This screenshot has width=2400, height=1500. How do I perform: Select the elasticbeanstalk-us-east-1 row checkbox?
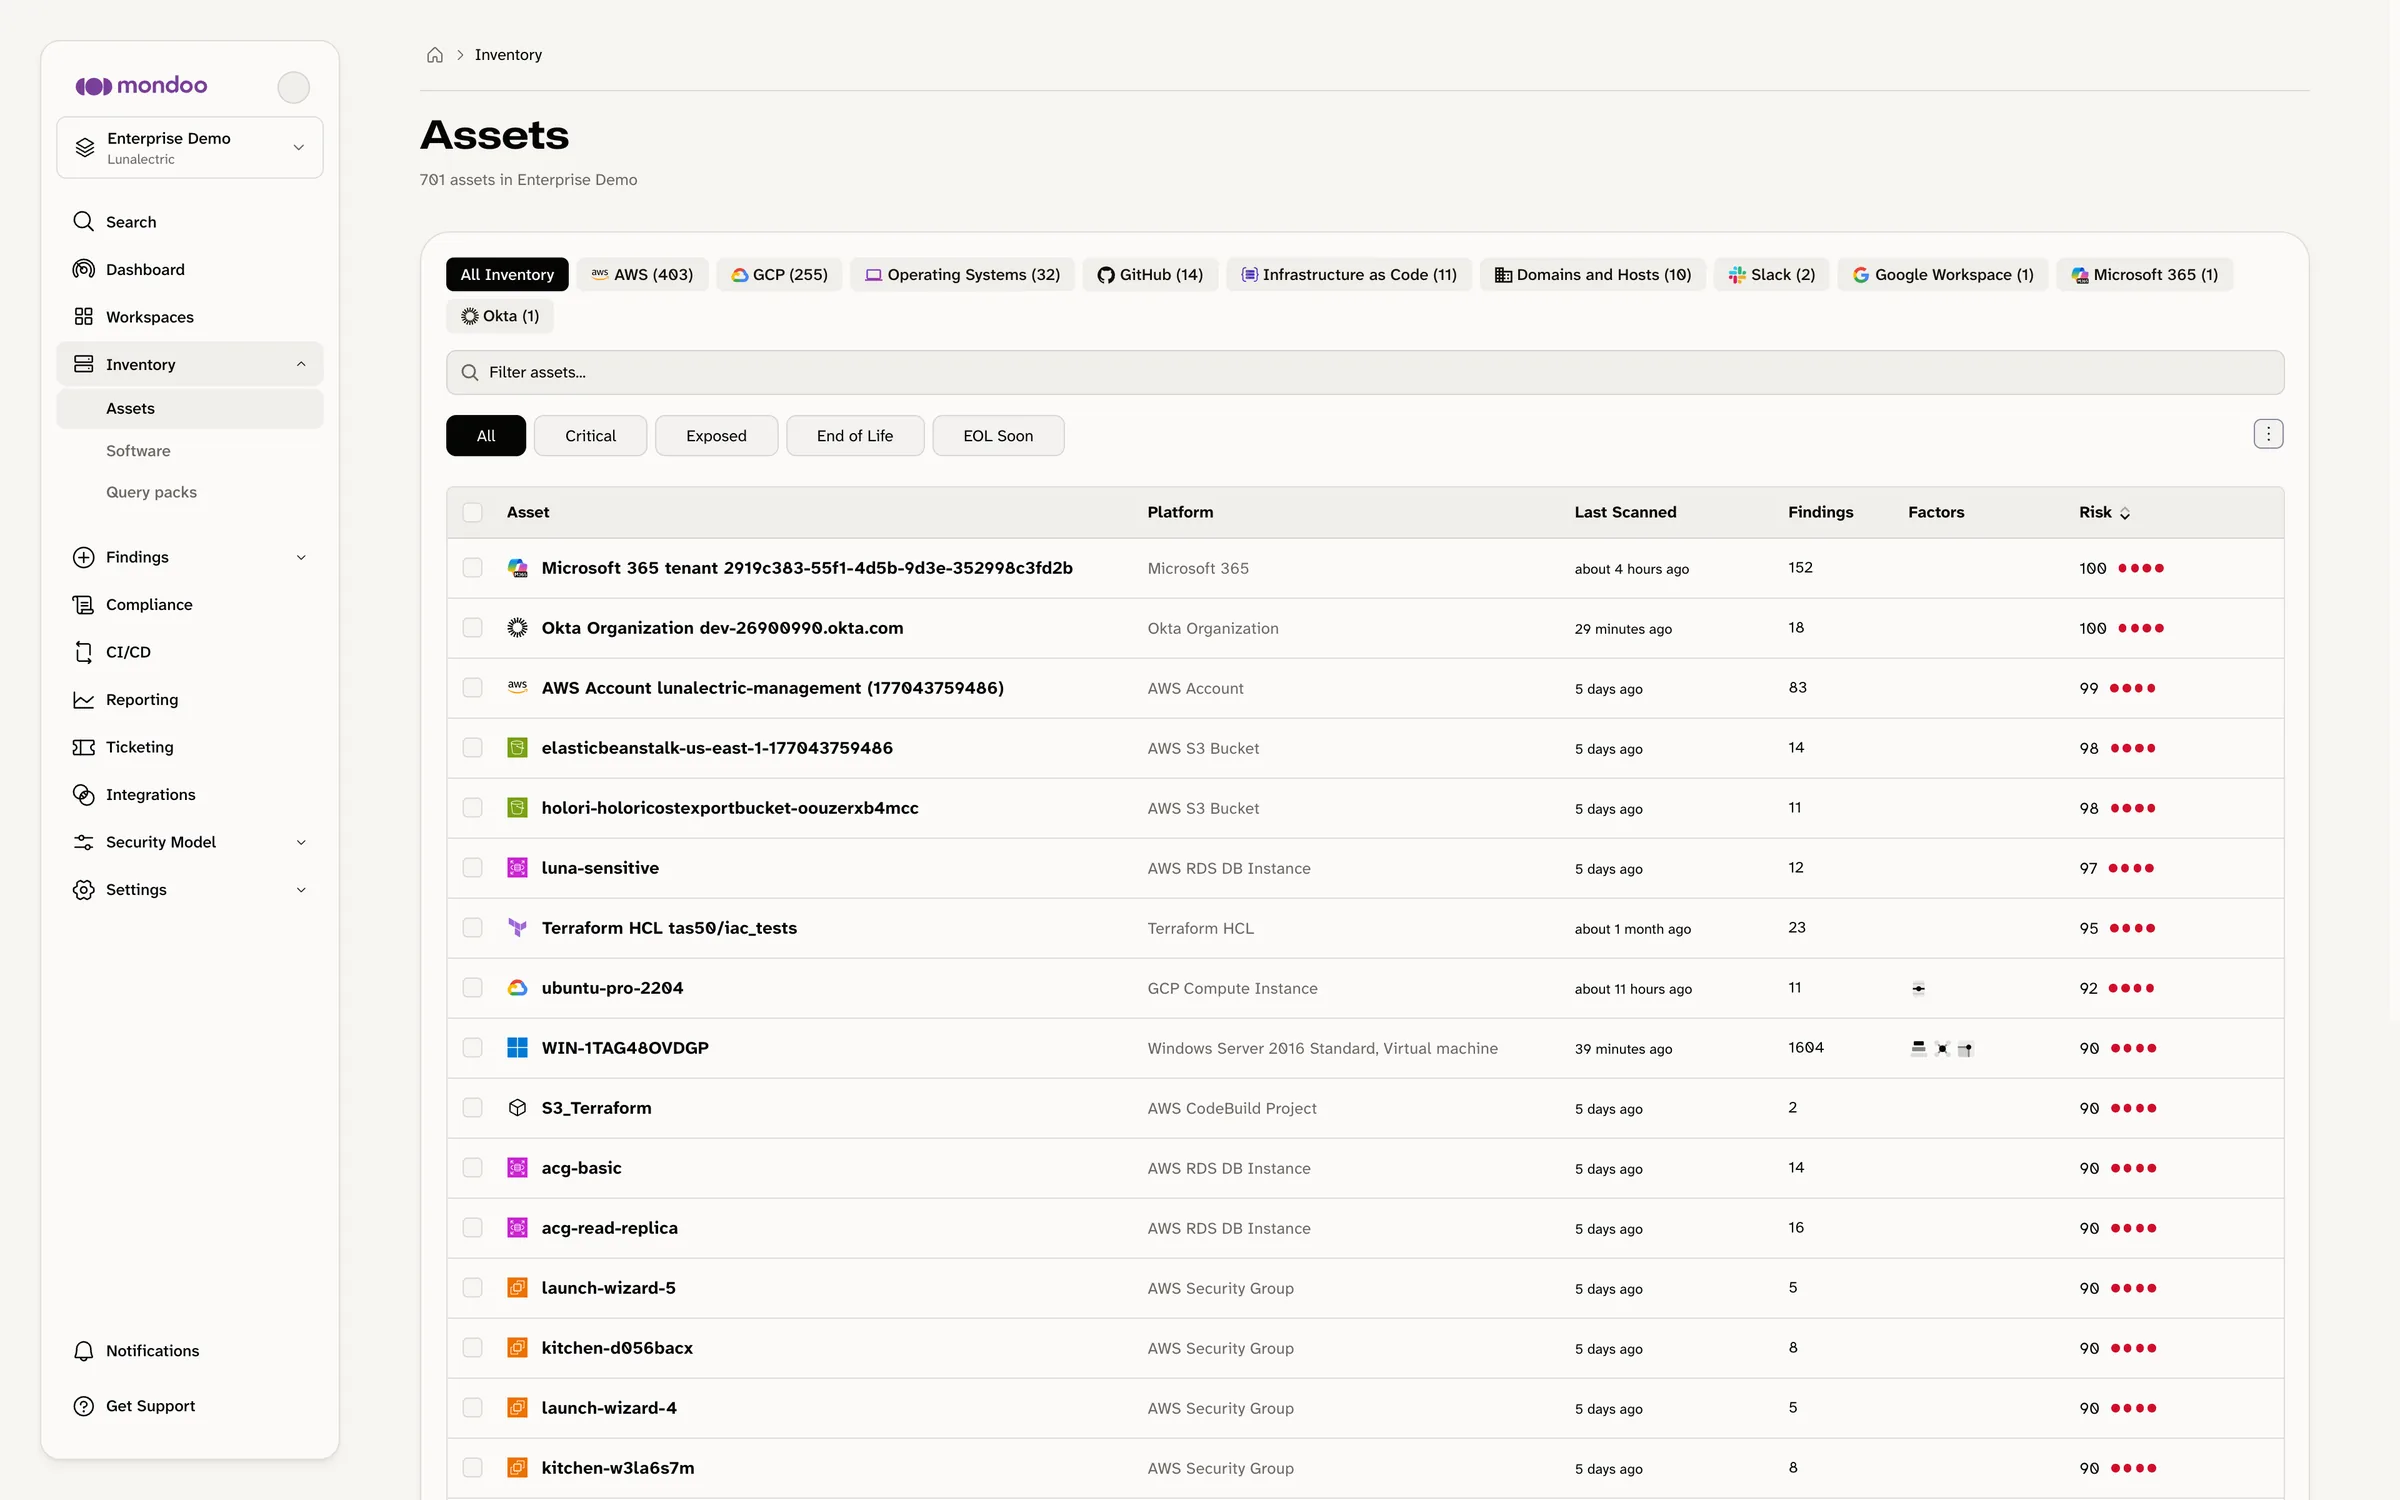[x=473, y=748]
